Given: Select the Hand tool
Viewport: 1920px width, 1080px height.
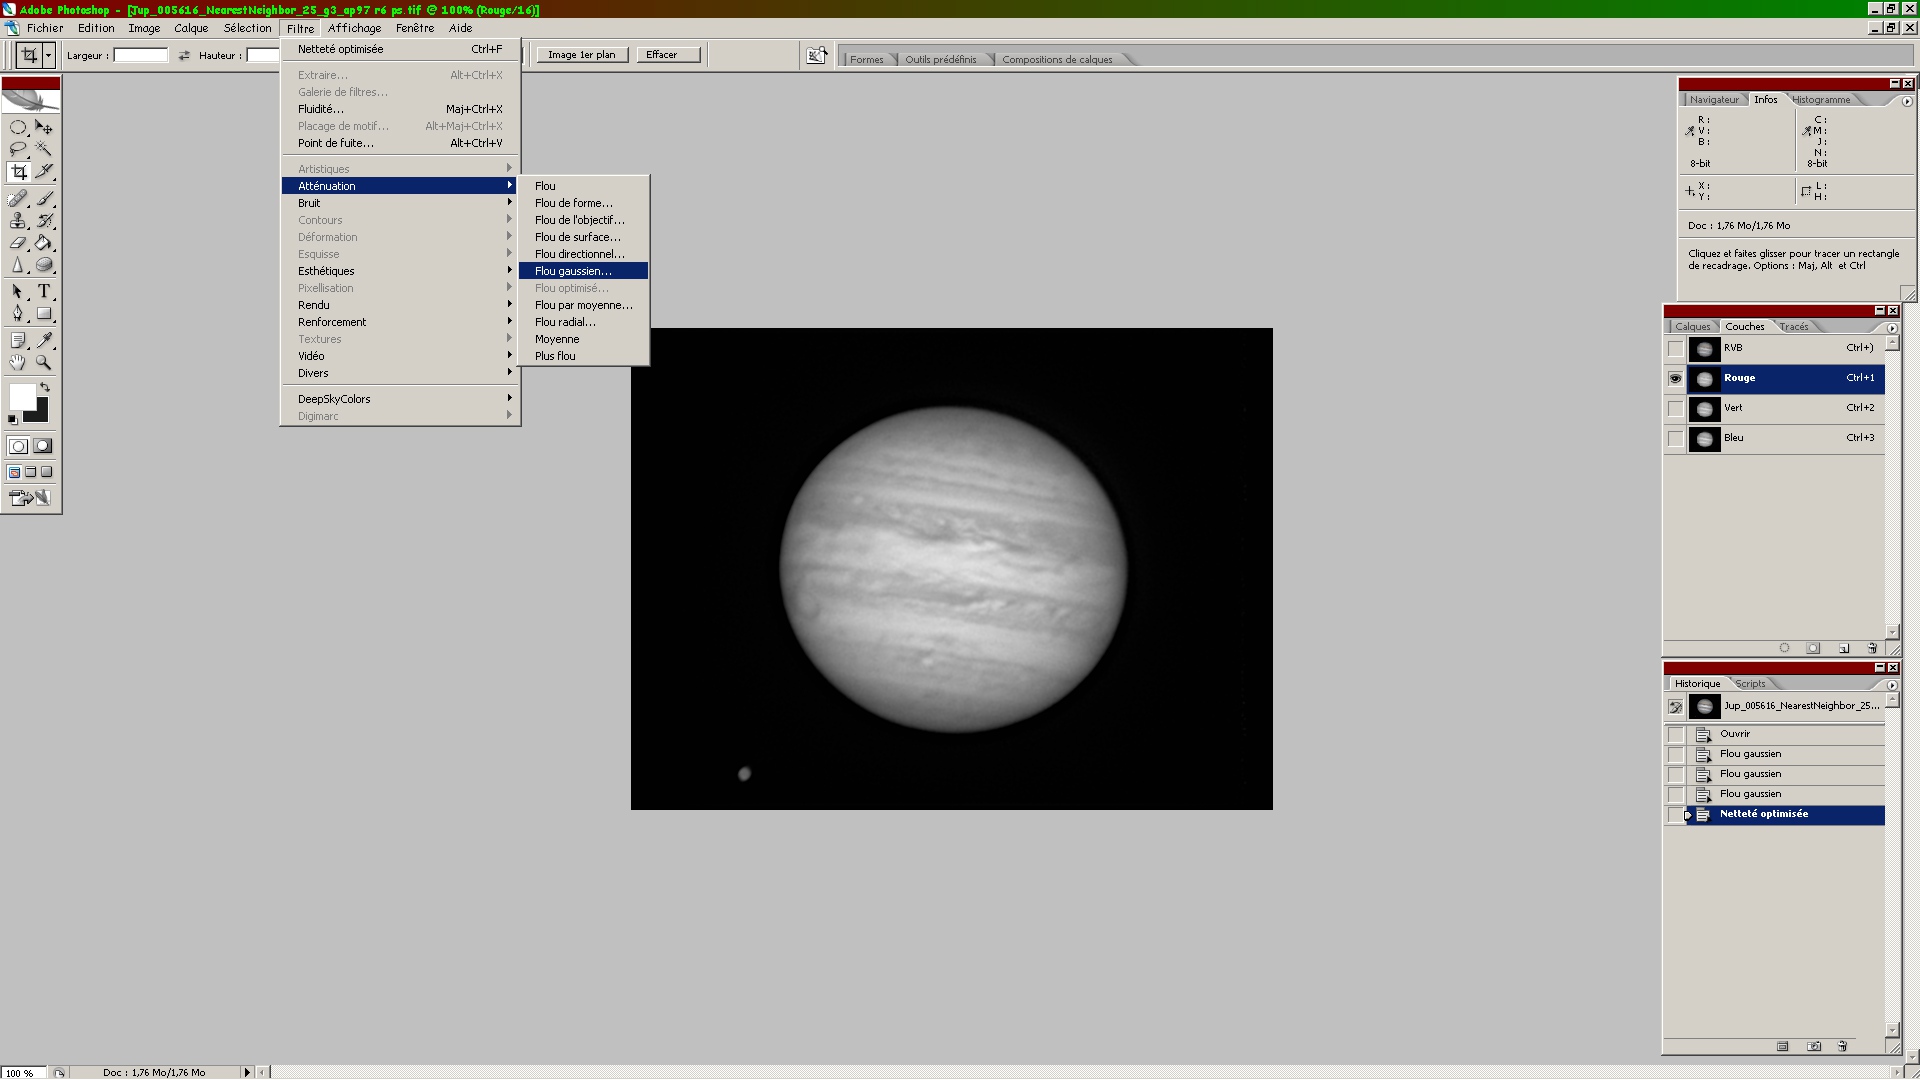Looking at the screenshot, I should point(18,363).
